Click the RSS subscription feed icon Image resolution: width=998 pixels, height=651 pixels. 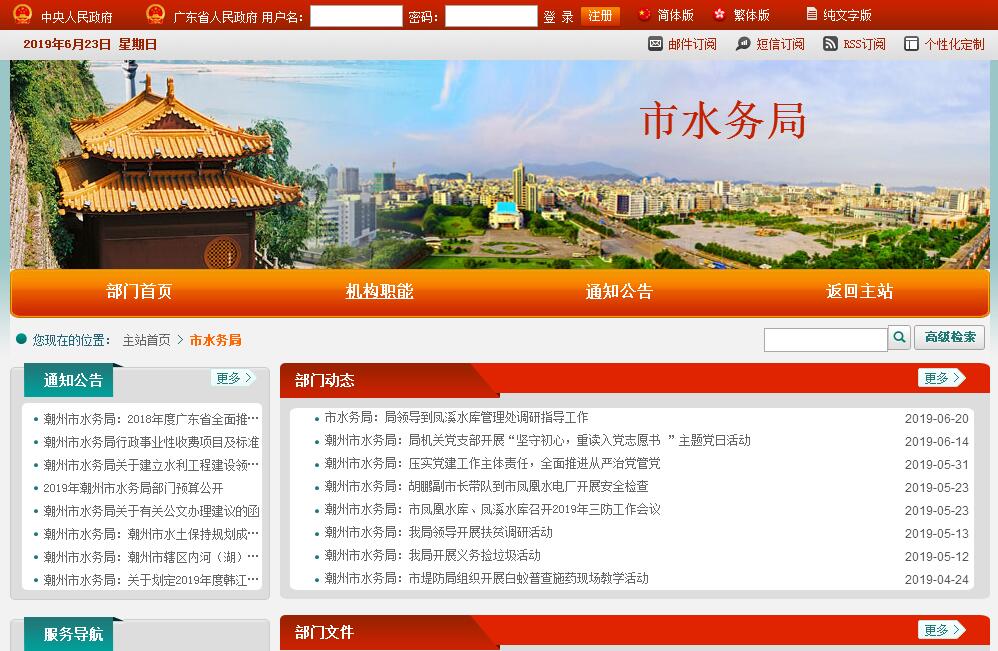[830, 44]
